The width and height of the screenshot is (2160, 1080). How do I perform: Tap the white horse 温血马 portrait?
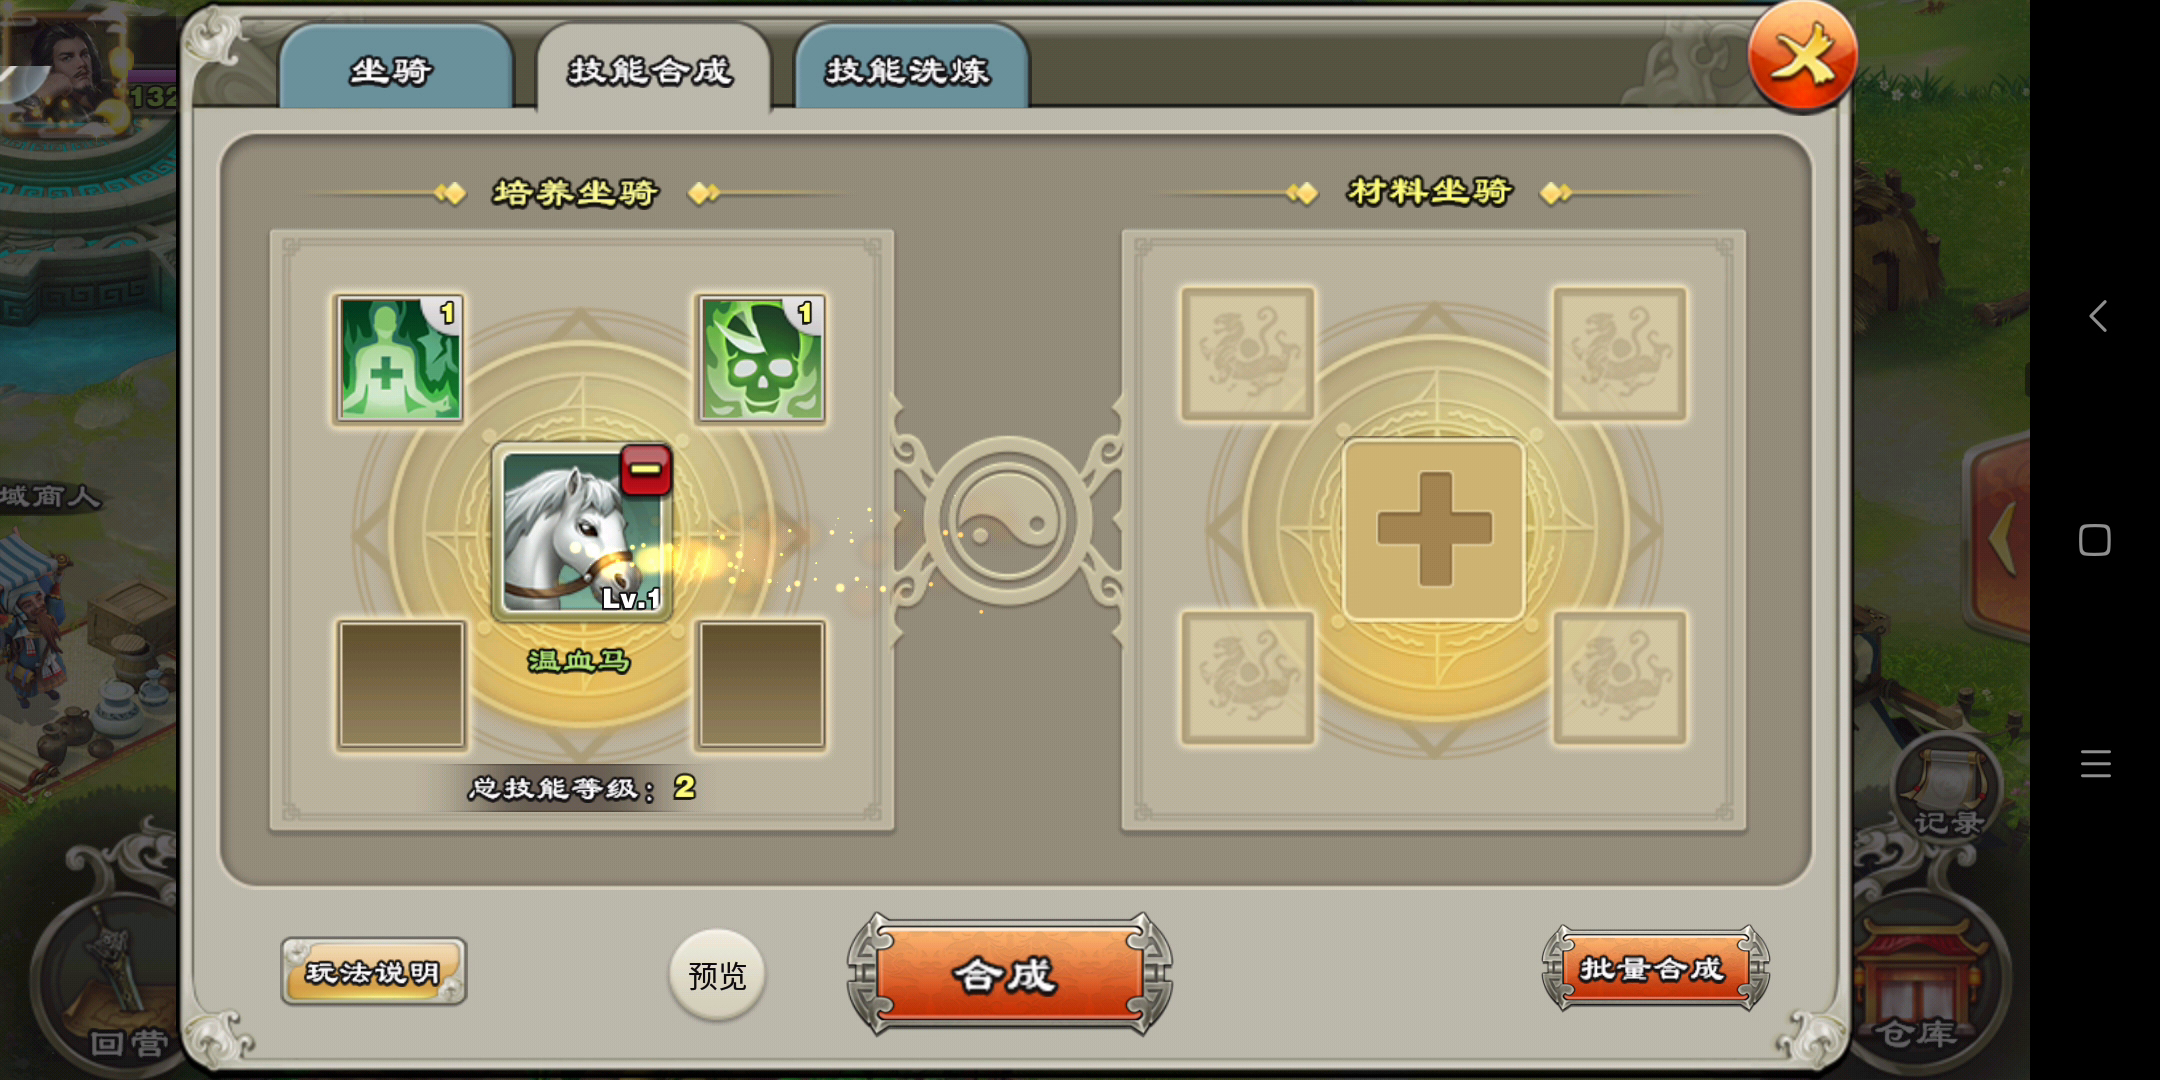click(582, 531)
